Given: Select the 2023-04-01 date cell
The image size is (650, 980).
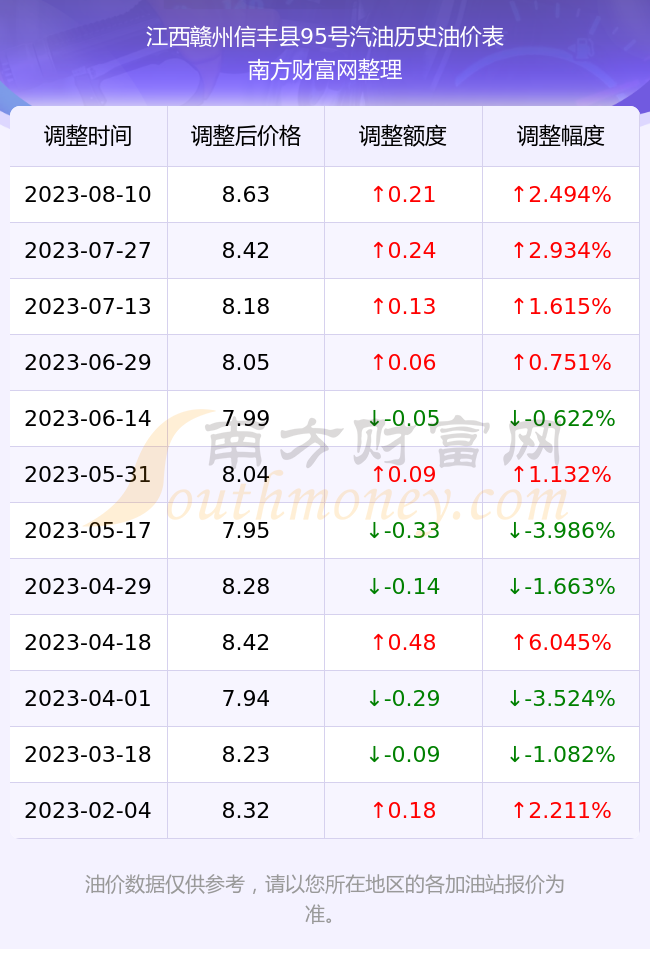Looking at the screenshot, I should point(88,698).
